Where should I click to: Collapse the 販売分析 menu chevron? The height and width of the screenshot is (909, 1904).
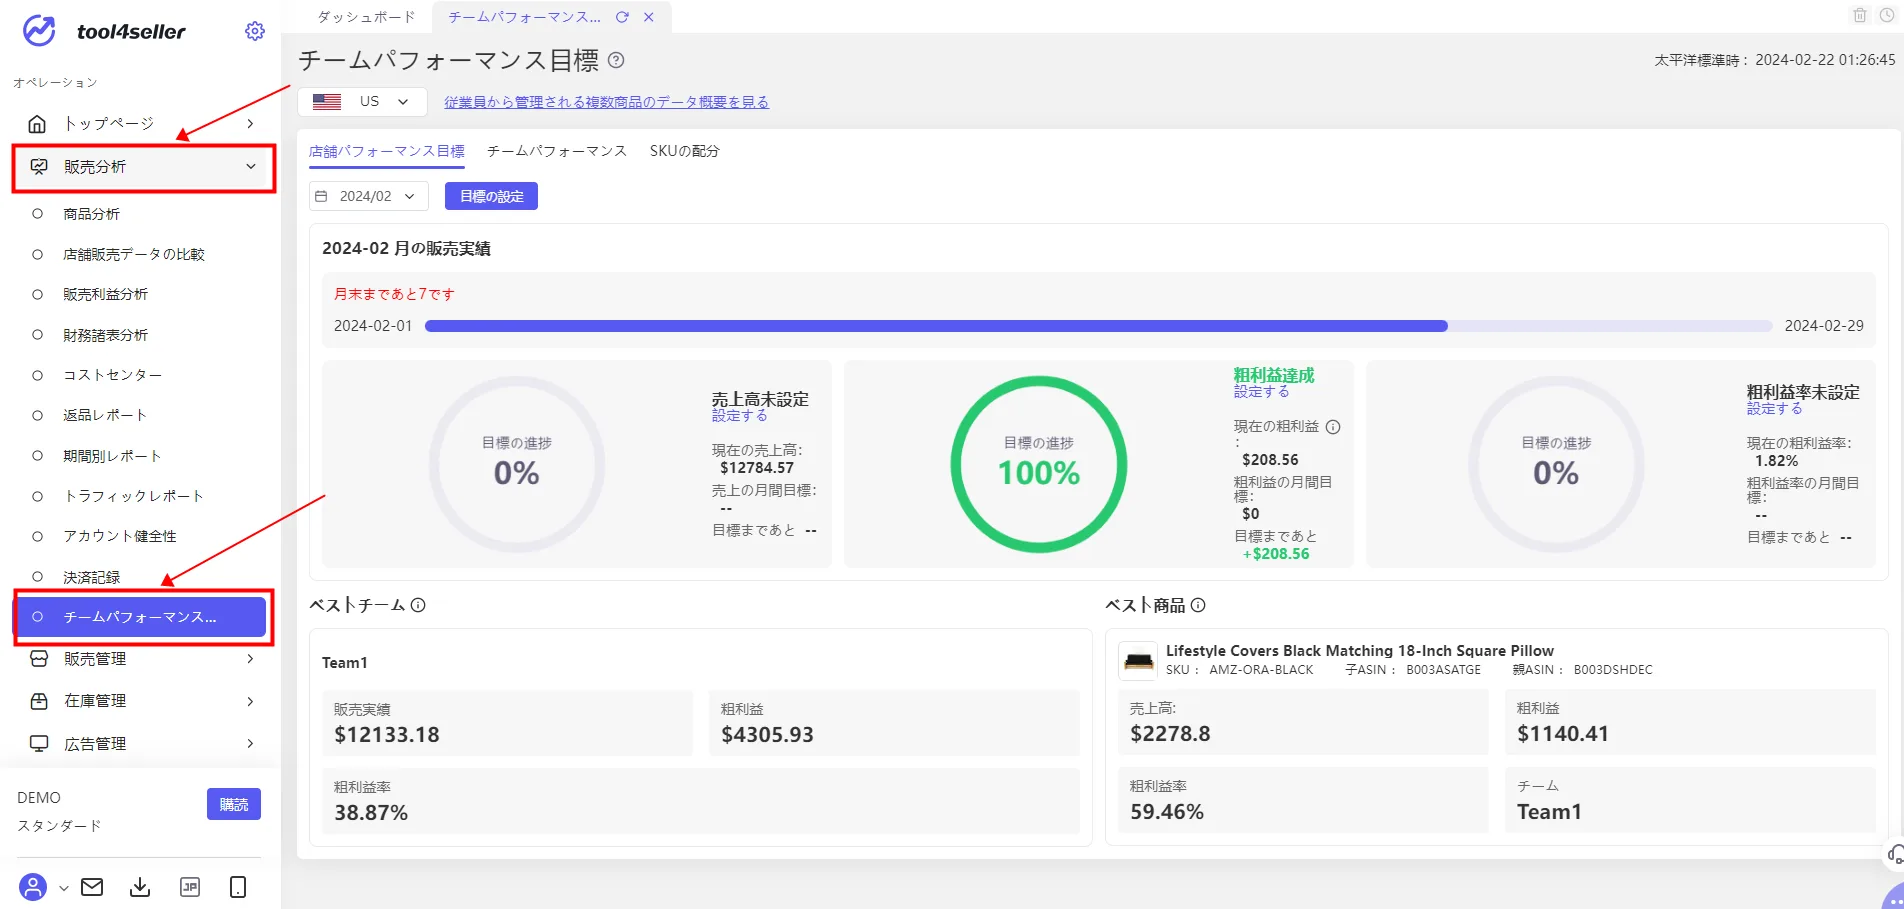pyautogui.click(x=251, y=167)
